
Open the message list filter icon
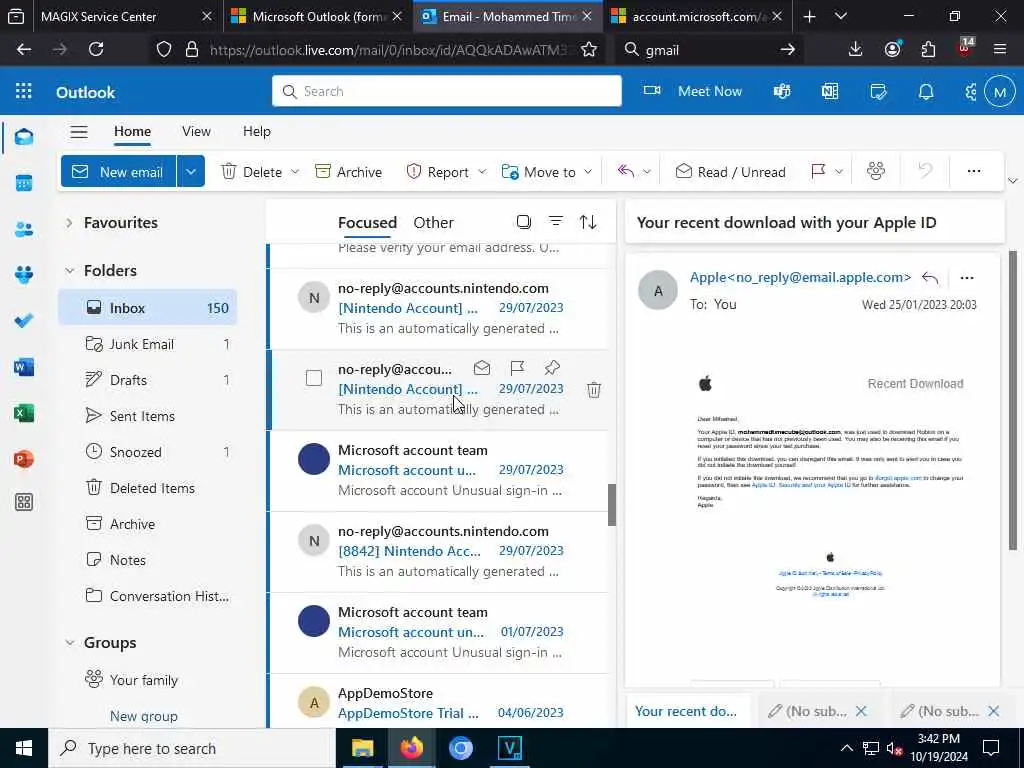[556, 222]
